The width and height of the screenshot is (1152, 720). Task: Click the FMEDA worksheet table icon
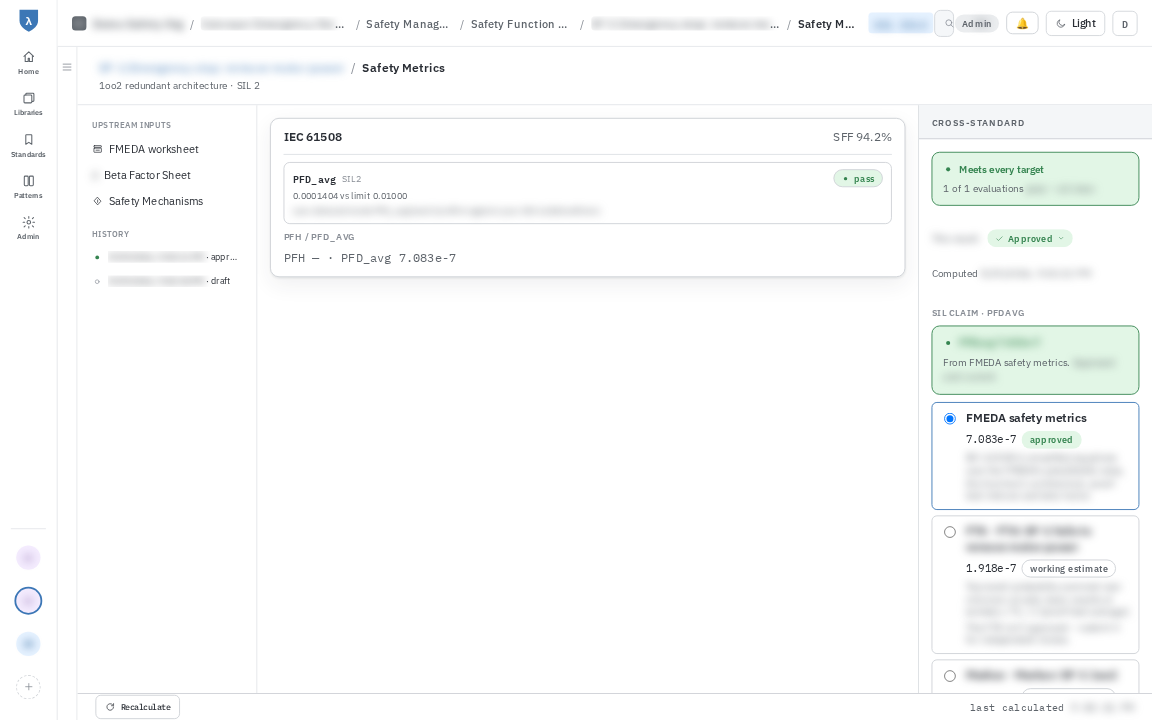tap(98, 149)
